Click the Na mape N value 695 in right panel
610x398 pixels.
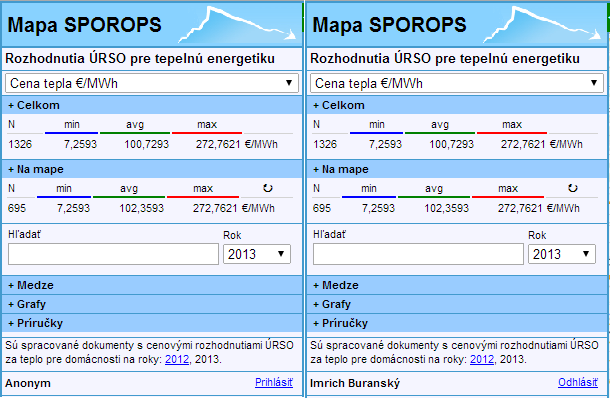click(x=322, y=208)
